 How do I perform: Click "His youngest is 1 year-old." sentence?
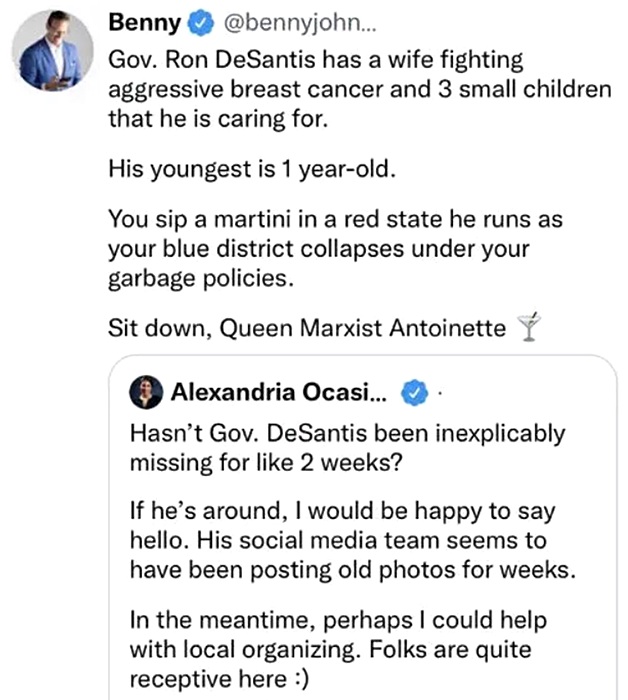coord(253,169)
